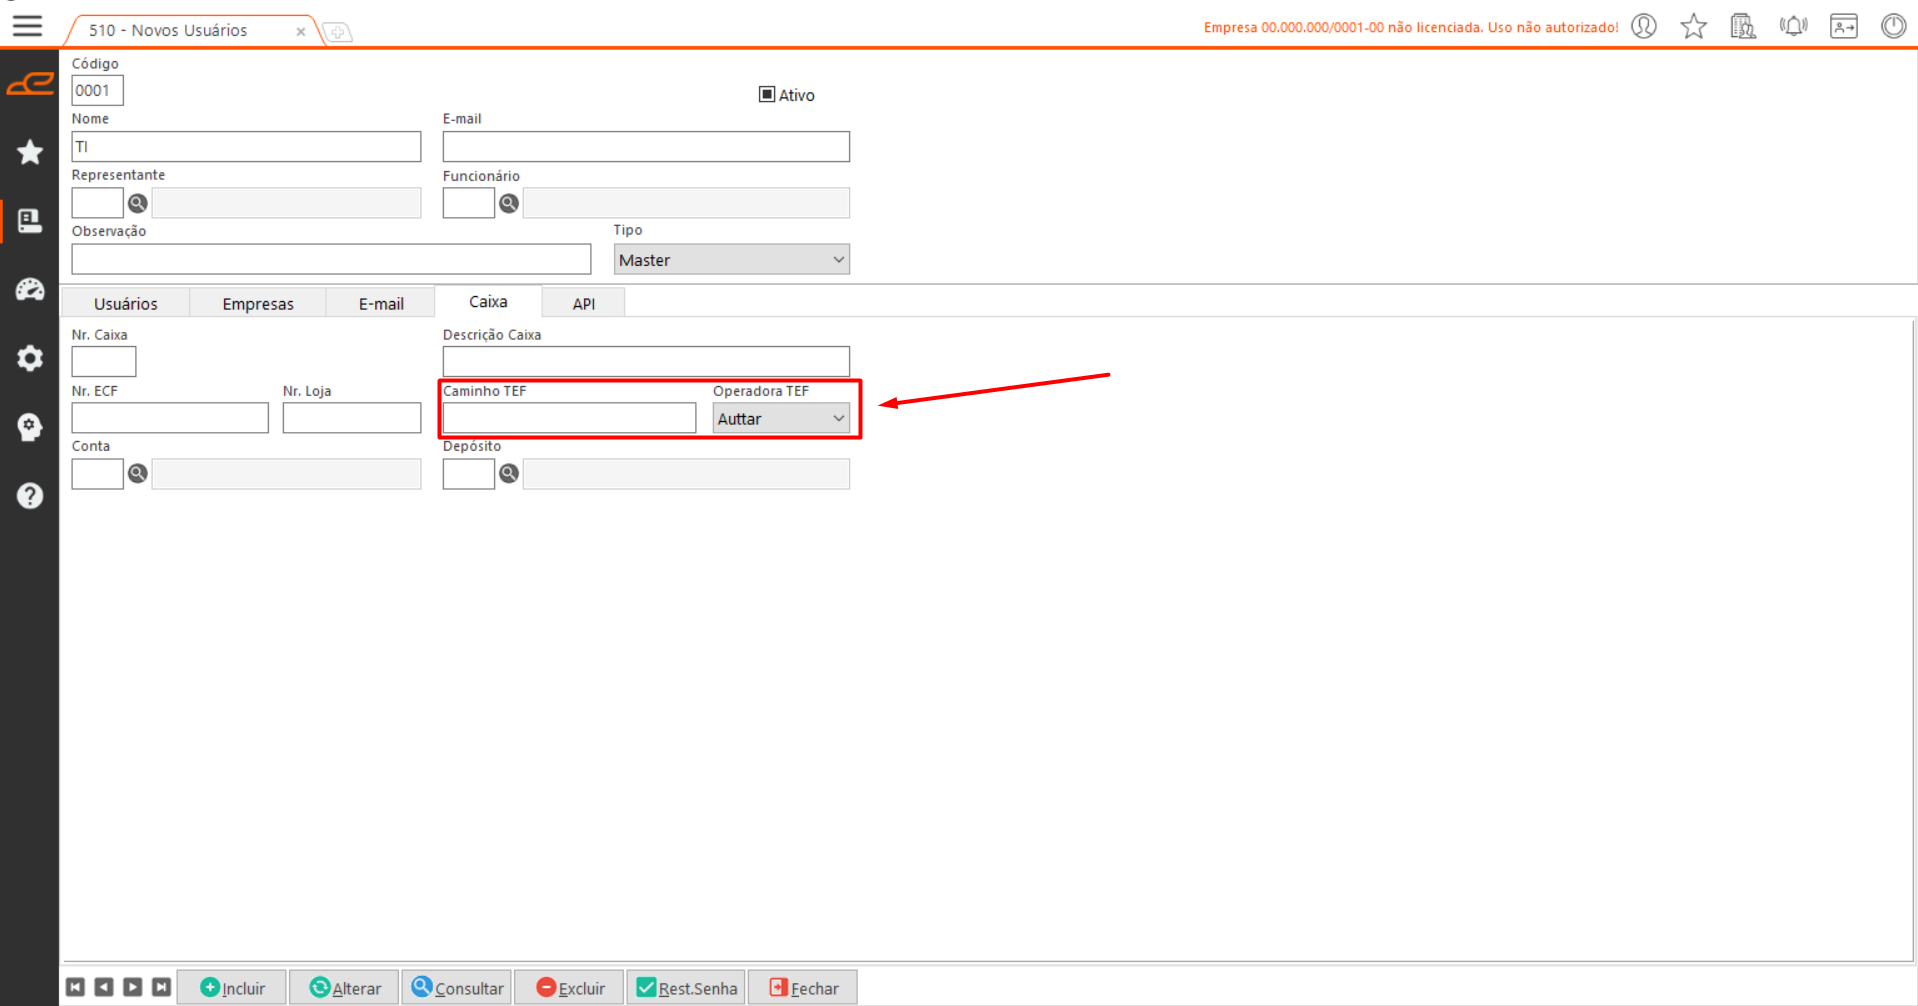
Task: Click the Excluir button
Action: (x=570, y=988)
